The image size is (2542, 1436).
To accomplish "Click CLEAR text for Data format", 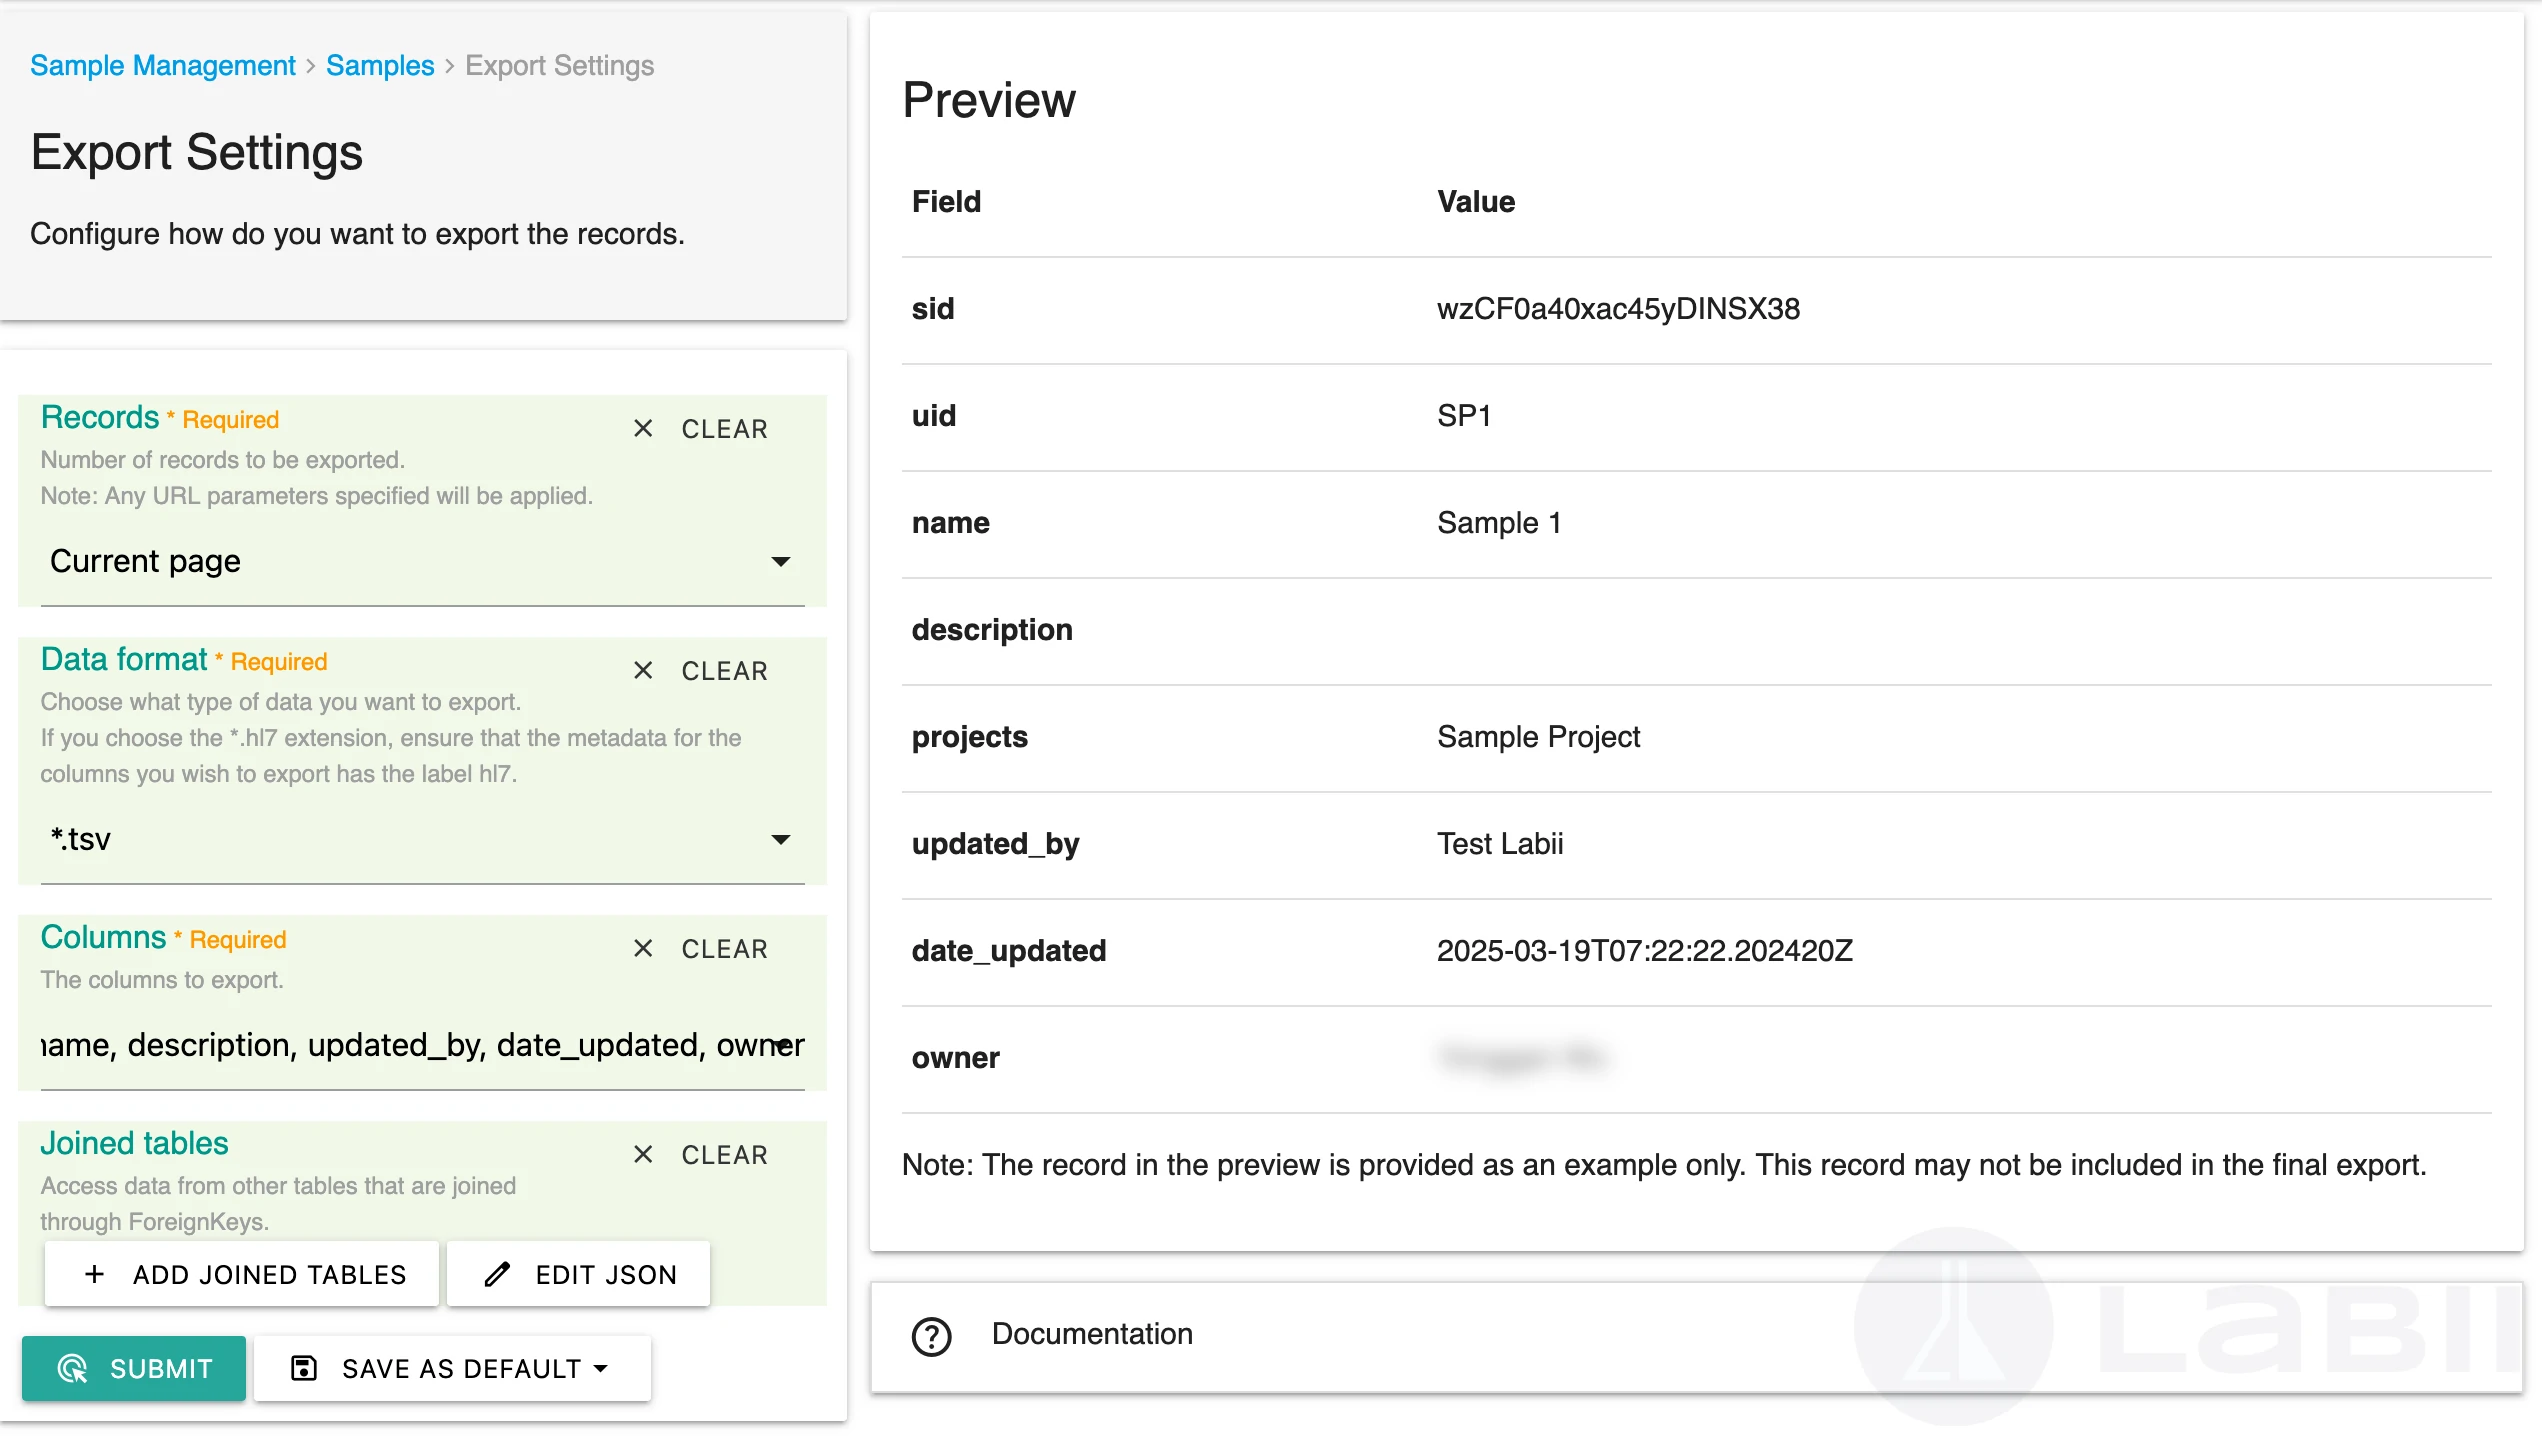I will pyautogui.click(x=724, y=671).
